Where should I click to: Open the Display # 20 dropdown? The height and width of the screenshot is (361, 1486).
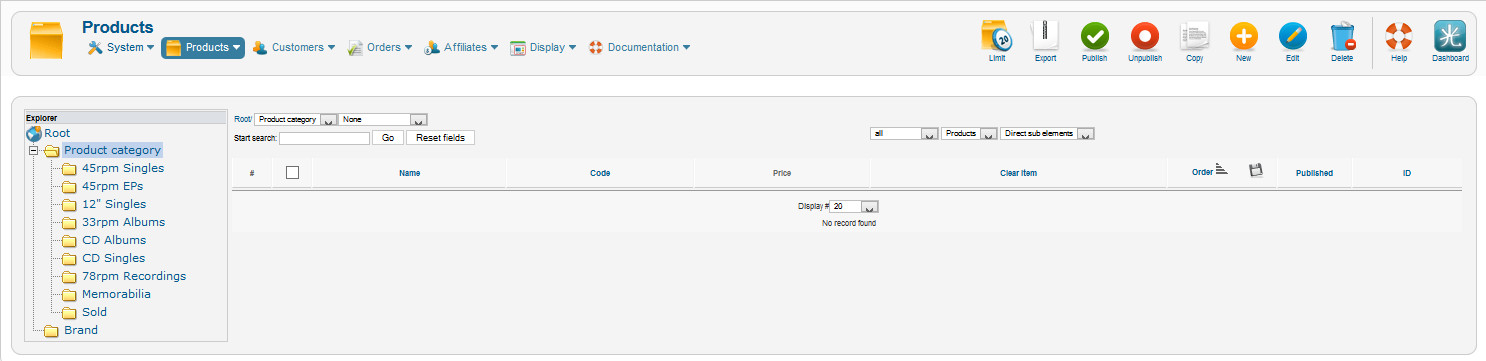click(x=855, y=206)
